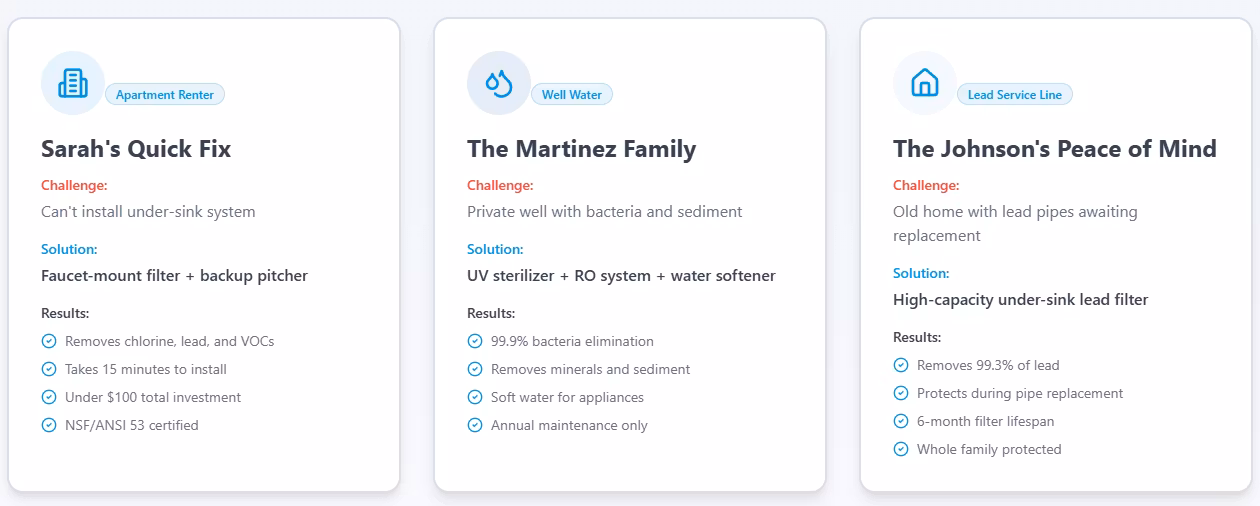Click 'Faucet-mount filter + backup pitcher' solution text
Screen dimensions: 1260x506
point(174,275)
